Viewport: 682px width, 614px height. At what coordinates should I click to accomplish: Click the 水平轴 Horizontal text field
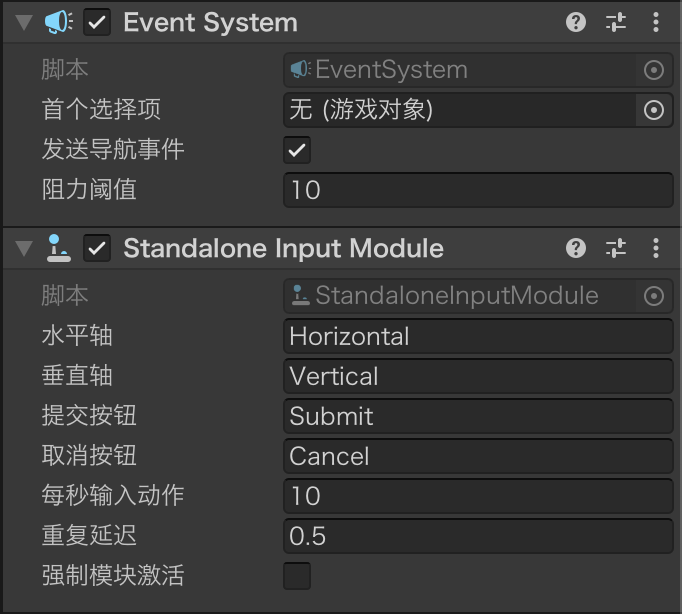(478, 336)
